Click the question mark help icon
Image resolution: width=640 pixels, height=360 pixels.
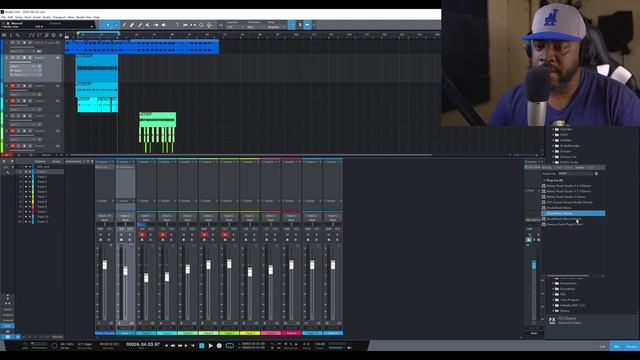(177, 25)
